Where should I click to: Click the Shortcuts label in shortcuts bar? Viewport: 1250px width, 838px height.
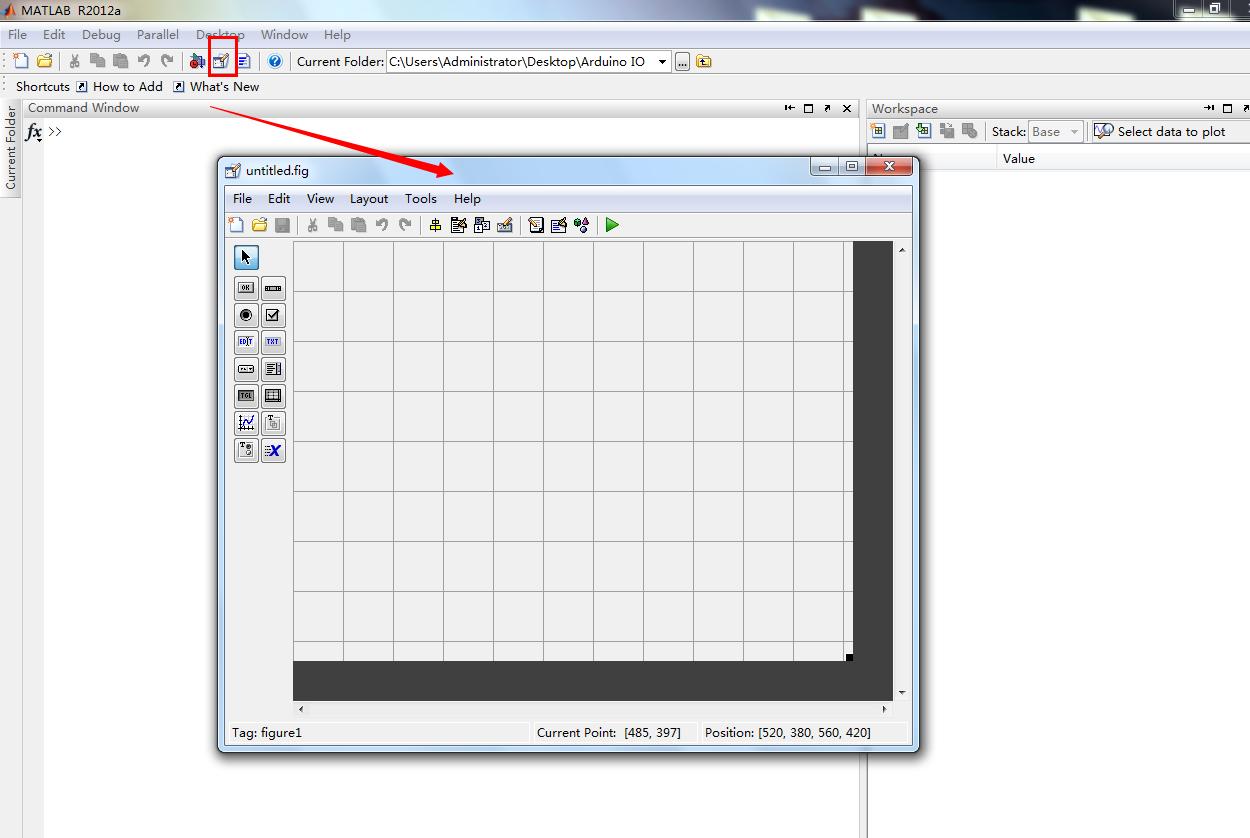click(43, 86)
